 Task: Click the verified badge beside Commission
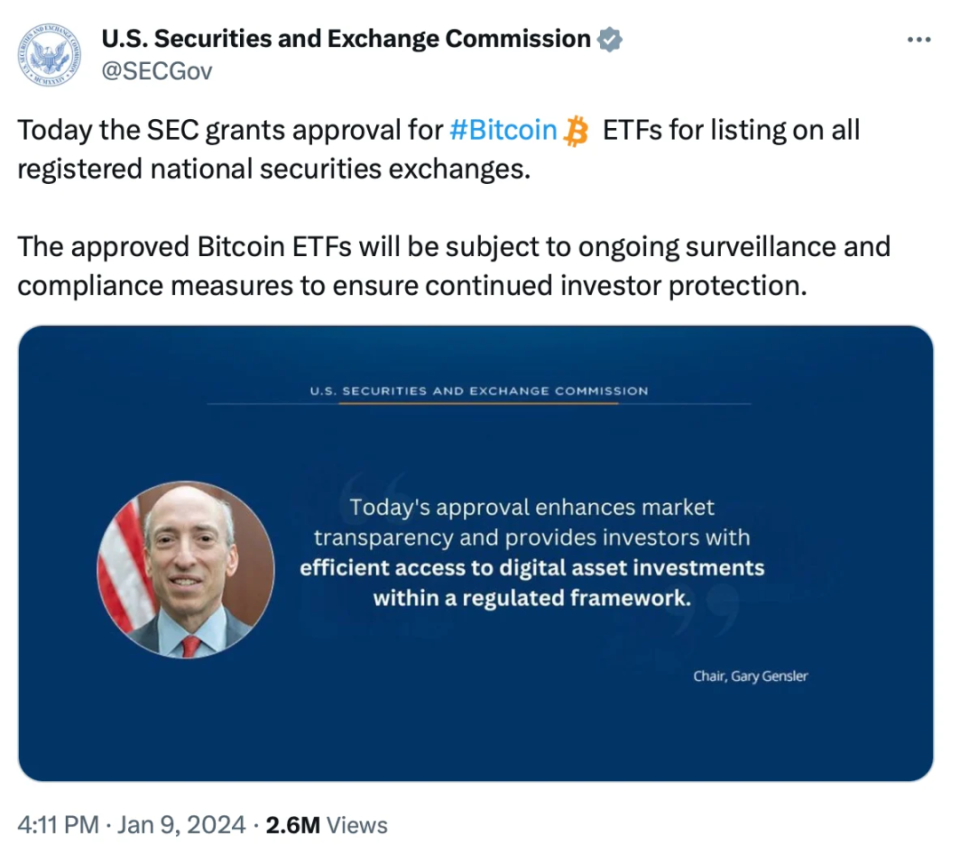610,39
